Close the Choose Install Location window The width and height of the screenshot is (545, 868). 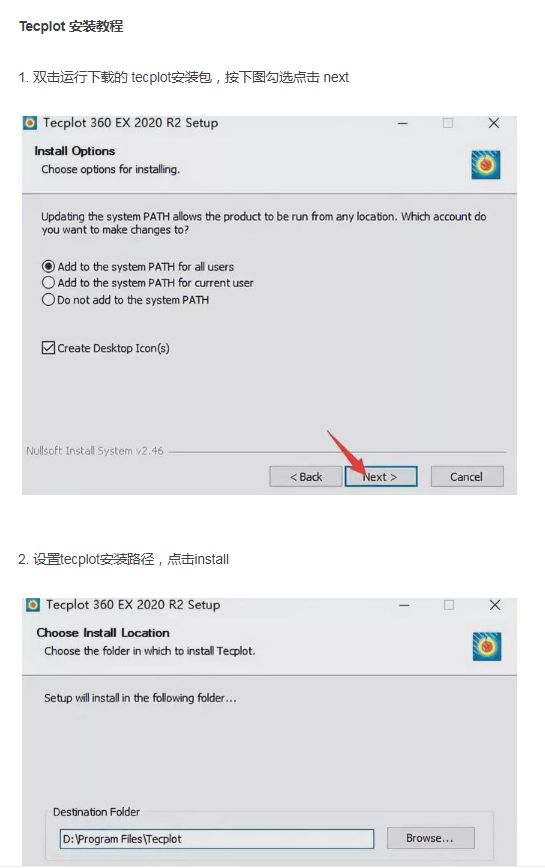coord(495,604)
